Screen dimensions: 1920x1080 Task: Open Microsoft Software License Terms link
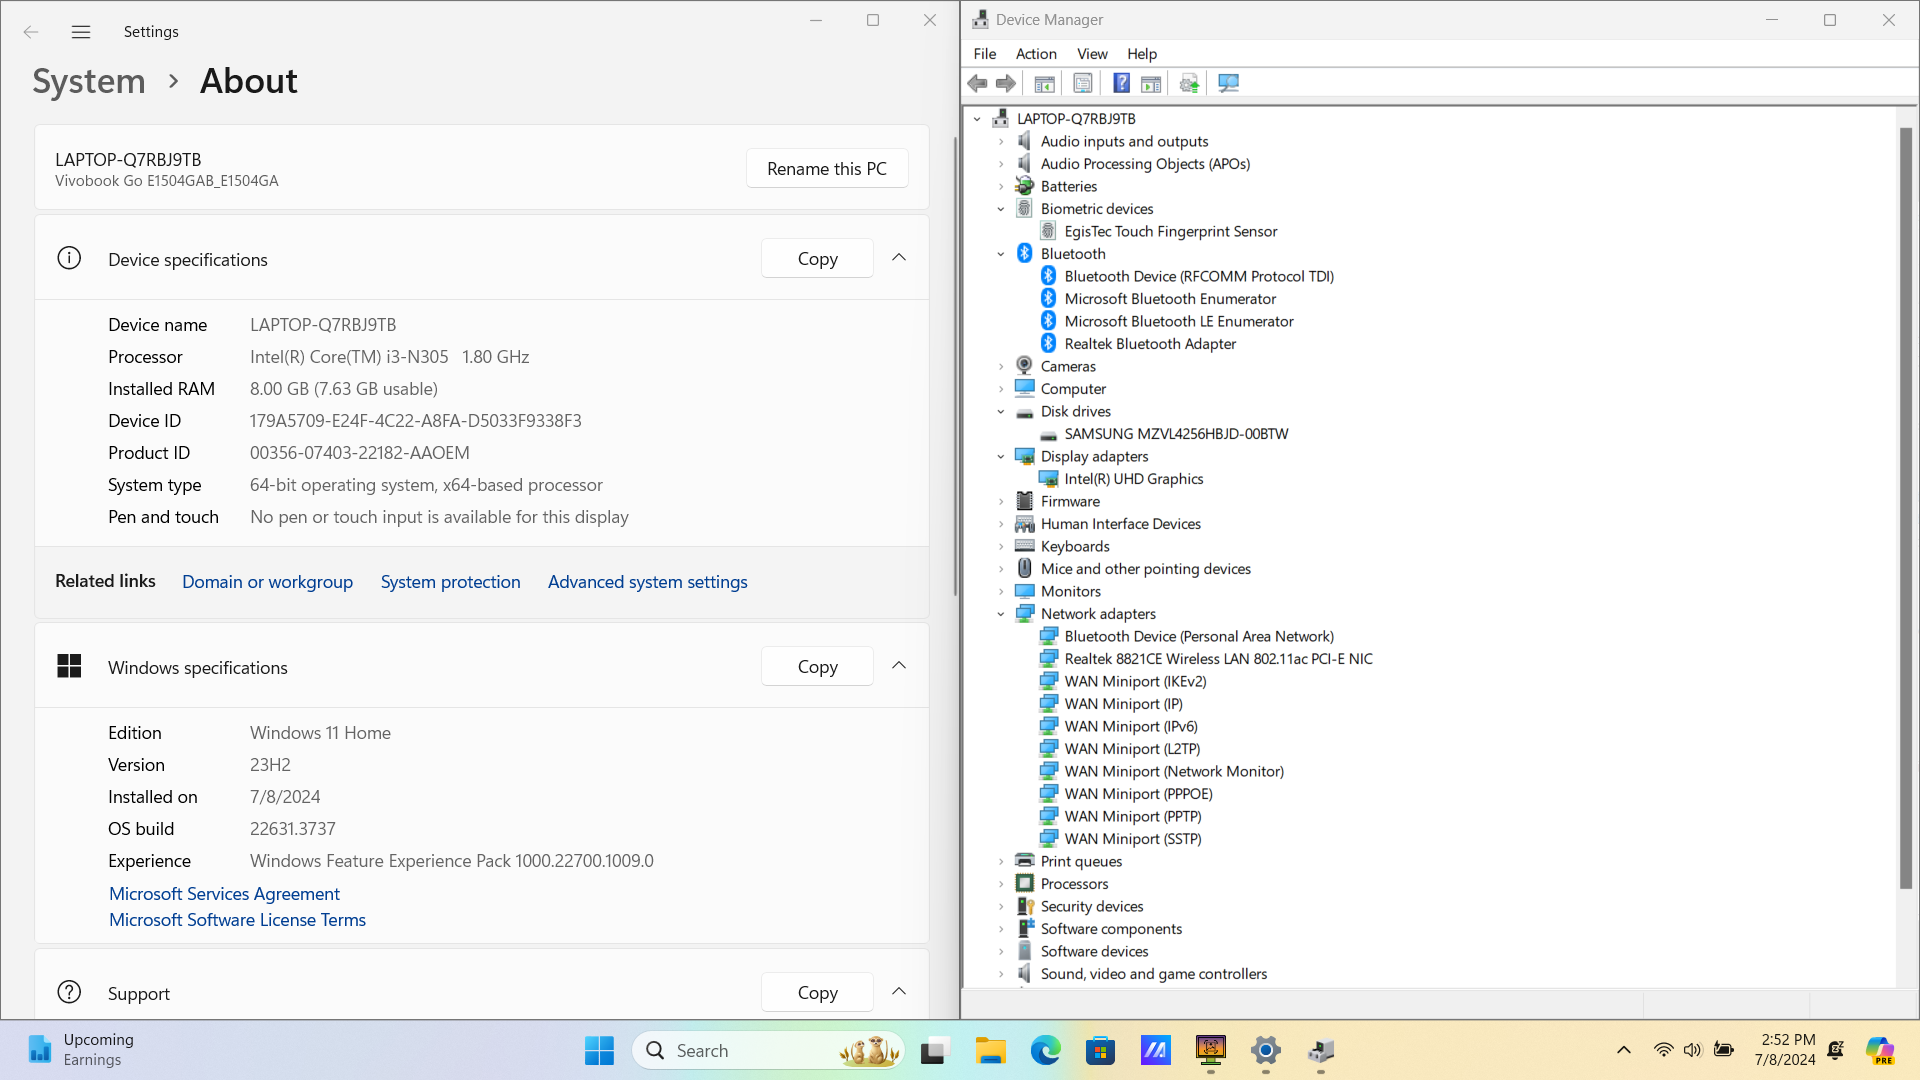pyautogui.click(x=237, y=920)
